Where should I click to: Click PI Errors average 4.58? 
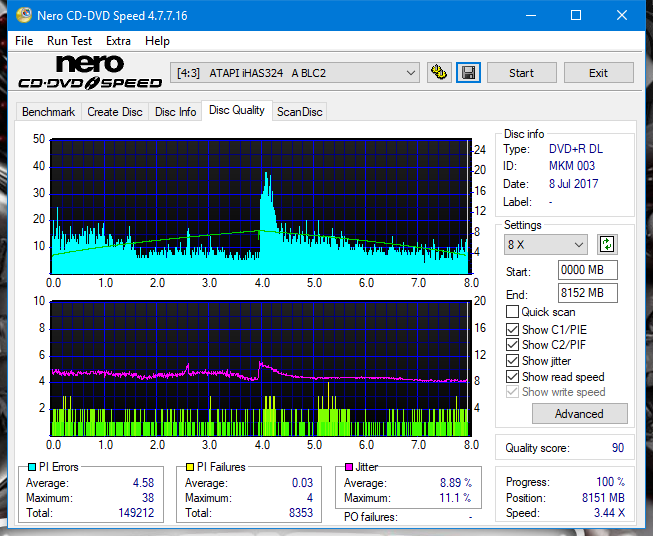click(143, 483)
